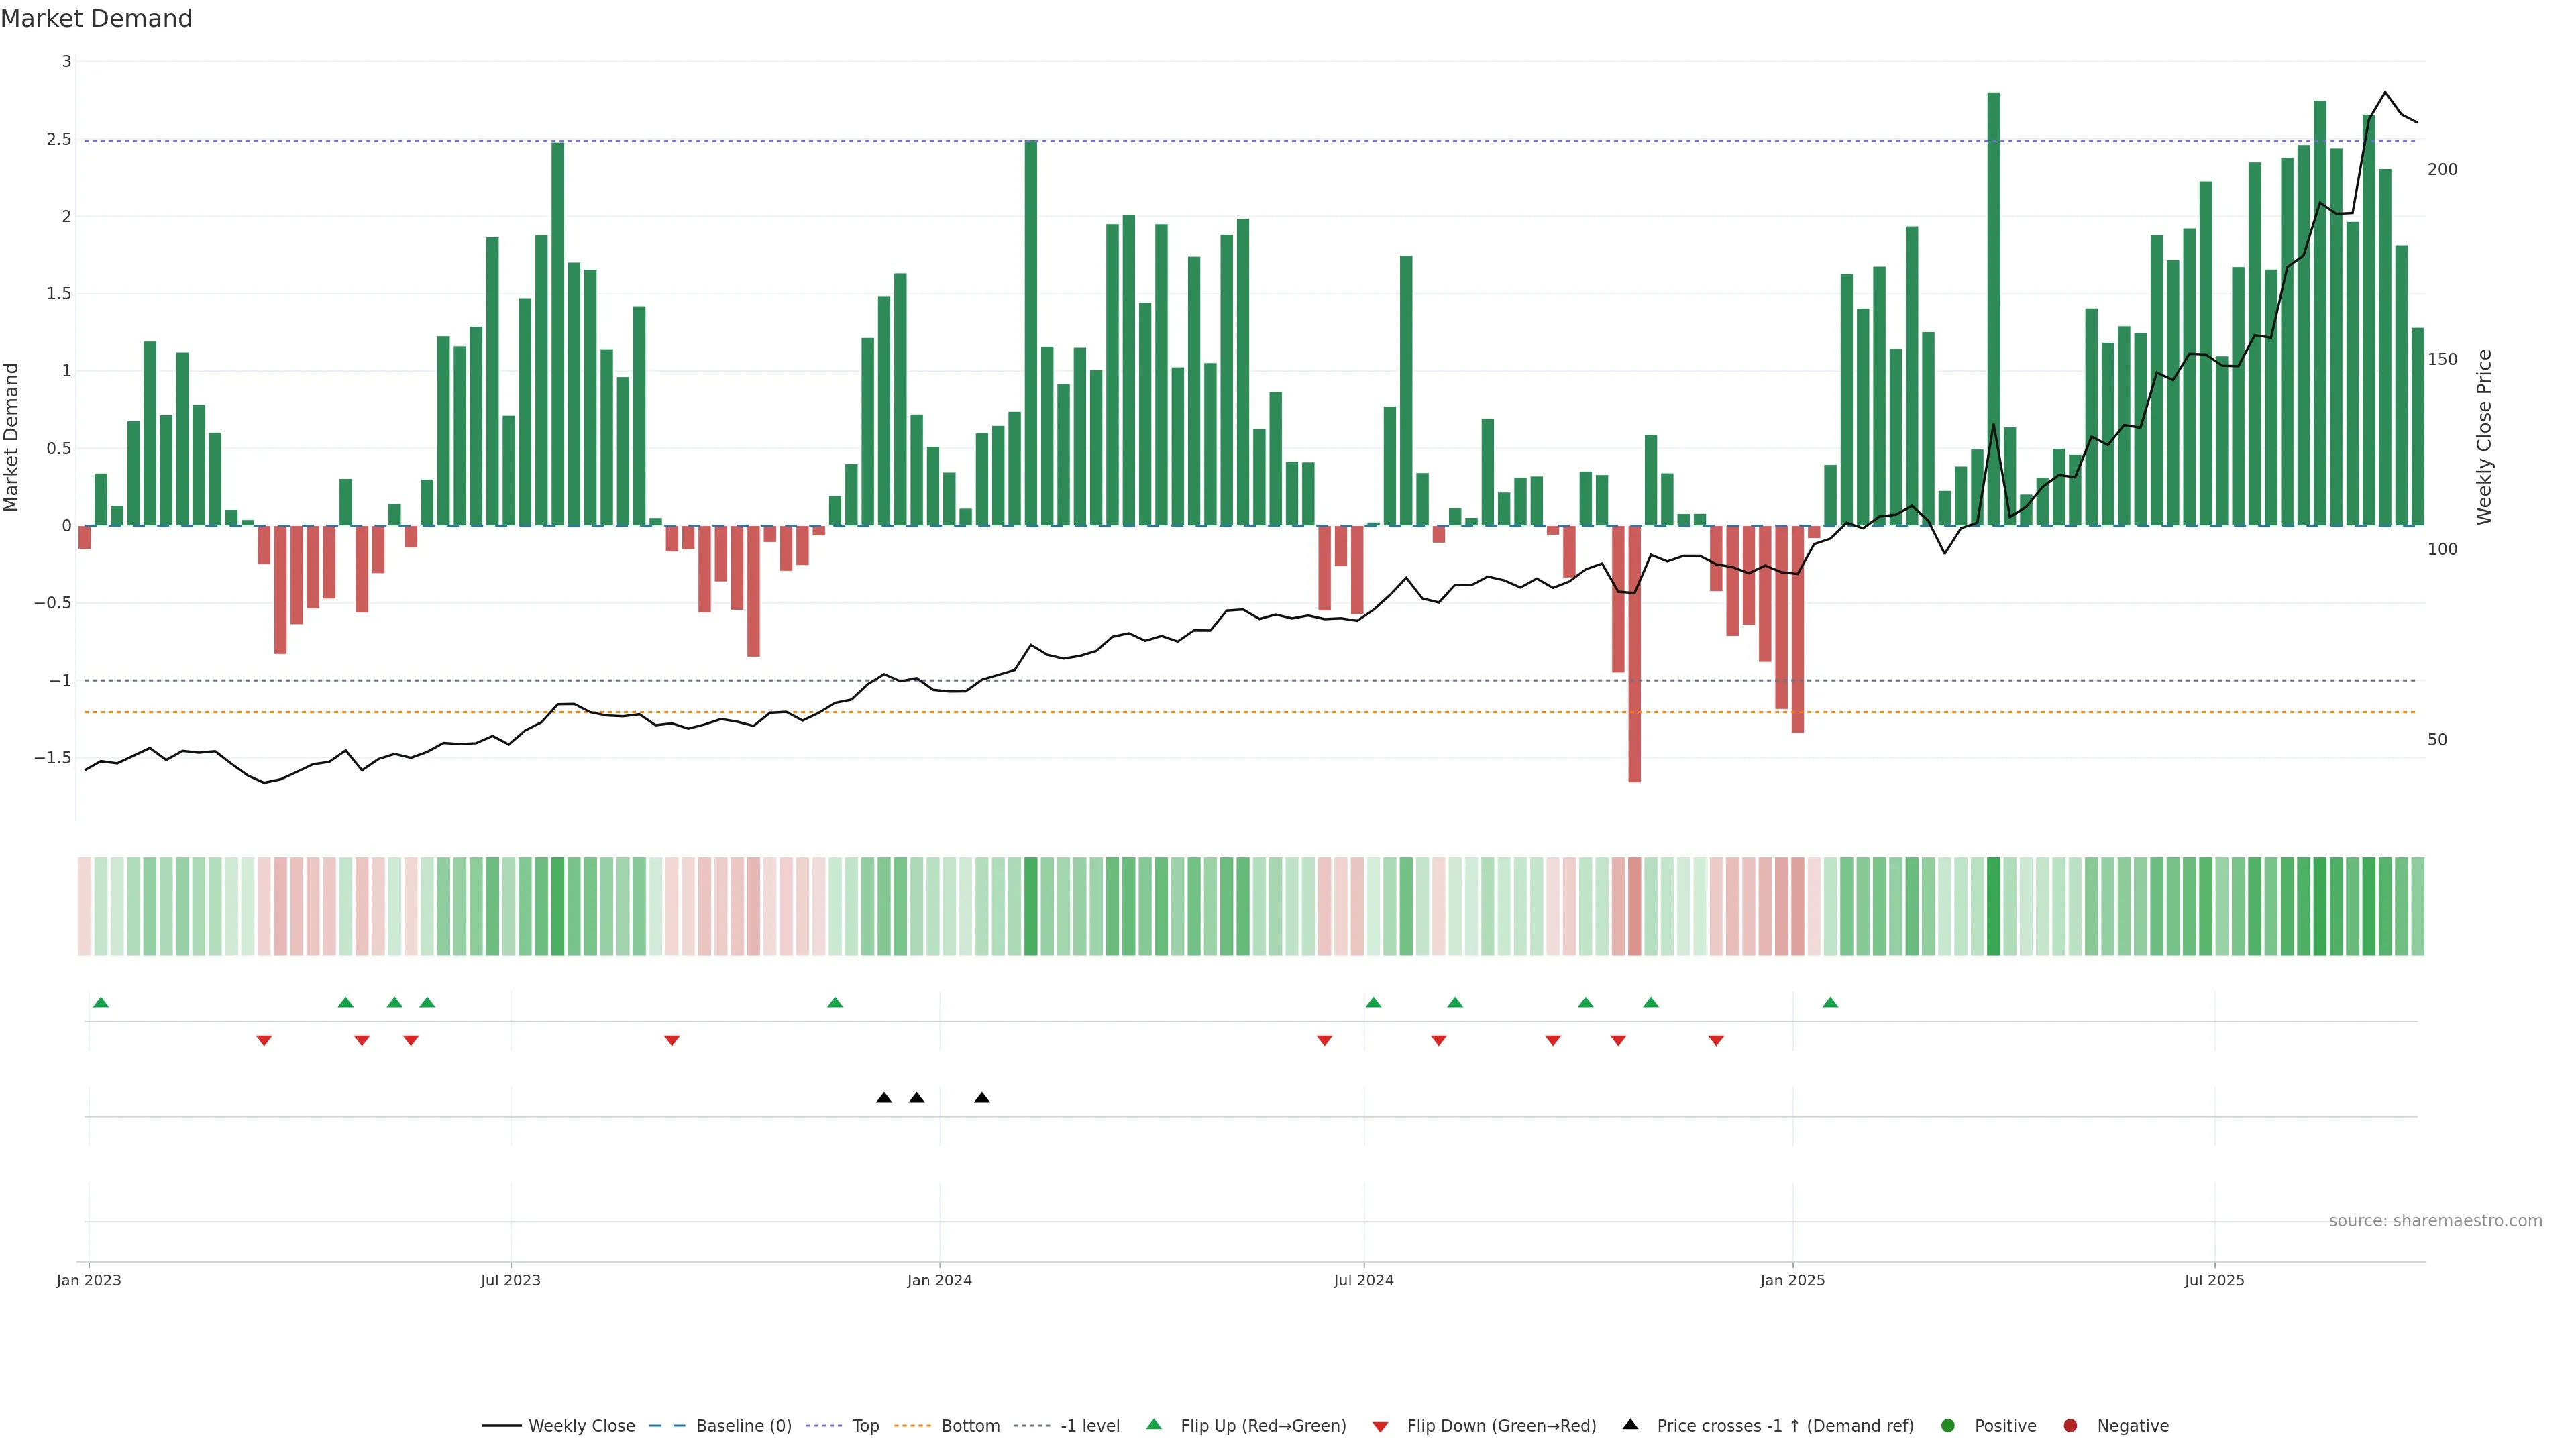Click the darkest green heatmap cell in spring 2025
The image size is (2576, 1449).
[1993, 906]
